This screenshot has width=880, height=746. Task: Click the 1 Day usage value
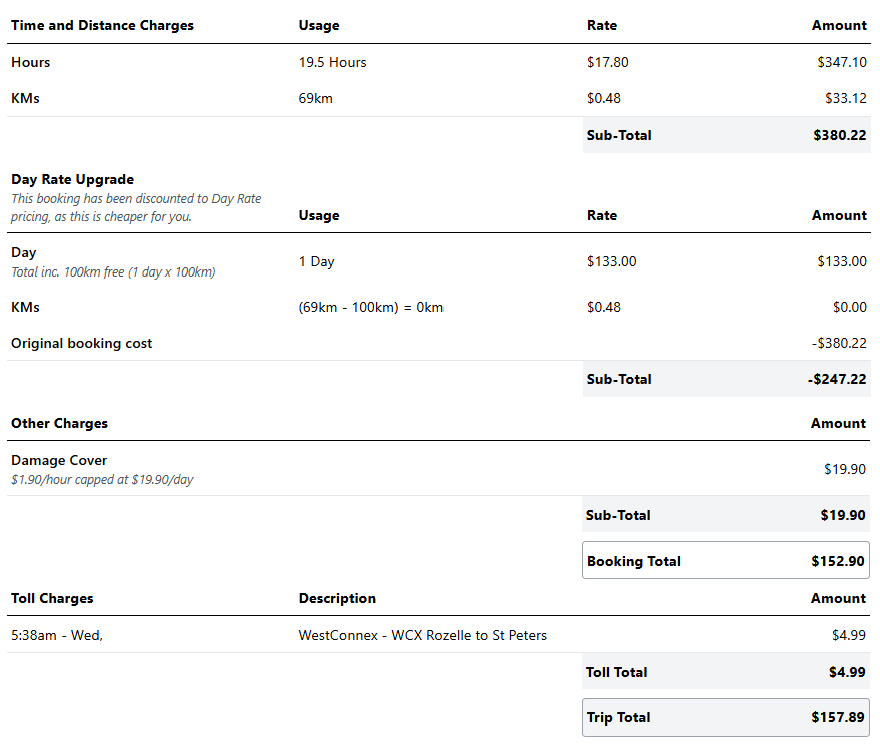click(x=316, y=261)
